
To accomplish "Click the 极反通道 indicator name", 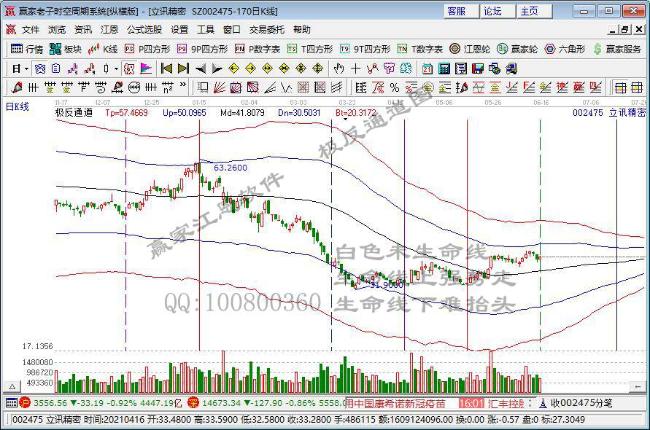I will [74, 112].
